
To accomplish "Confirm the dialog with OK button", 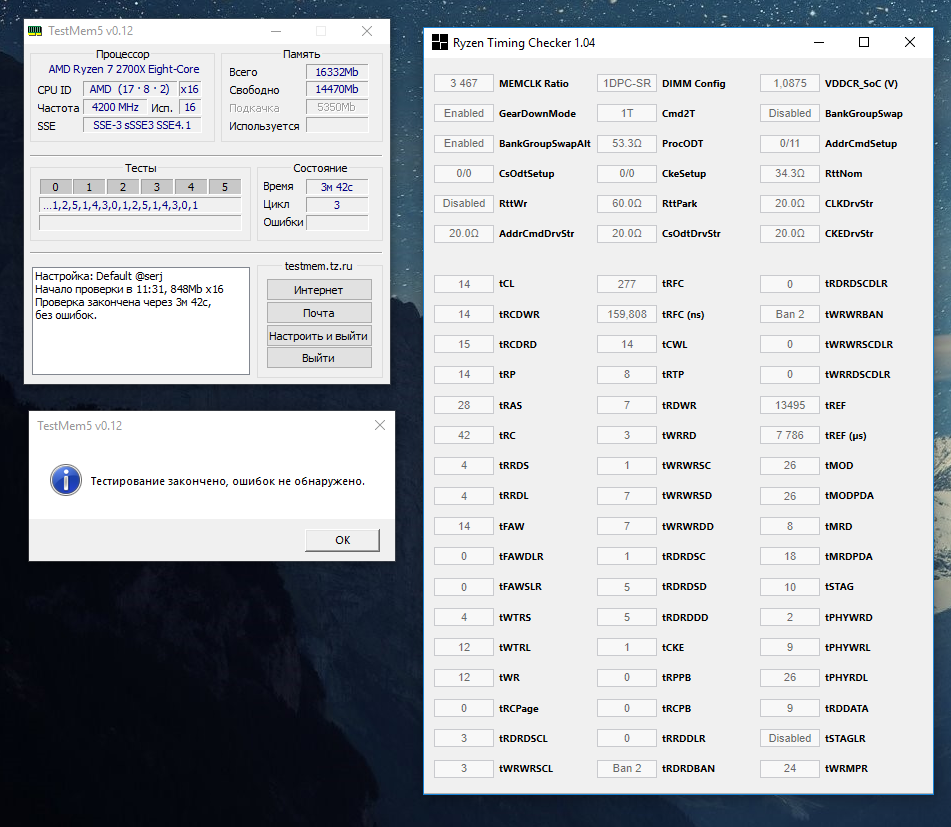I will click(x=343, y=540).
